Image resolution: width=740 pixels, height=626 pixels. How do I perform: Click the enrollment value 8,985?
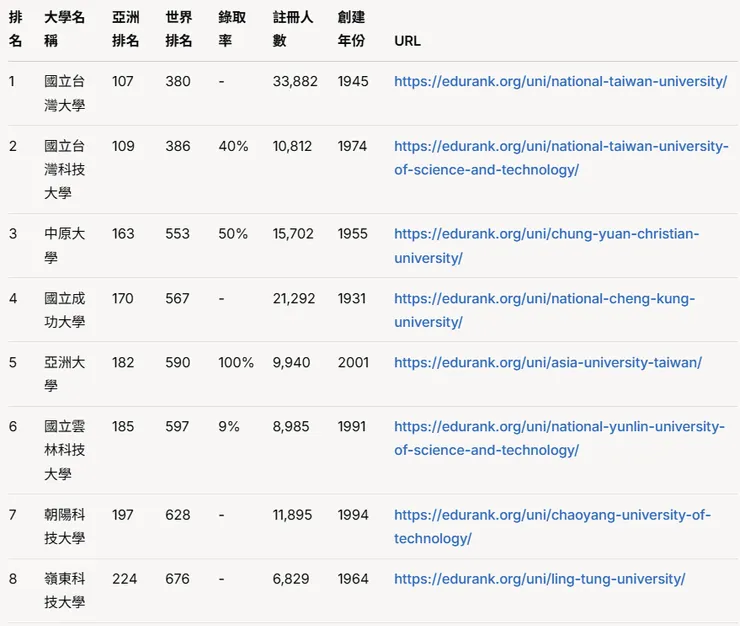click(x=291, y=426)
